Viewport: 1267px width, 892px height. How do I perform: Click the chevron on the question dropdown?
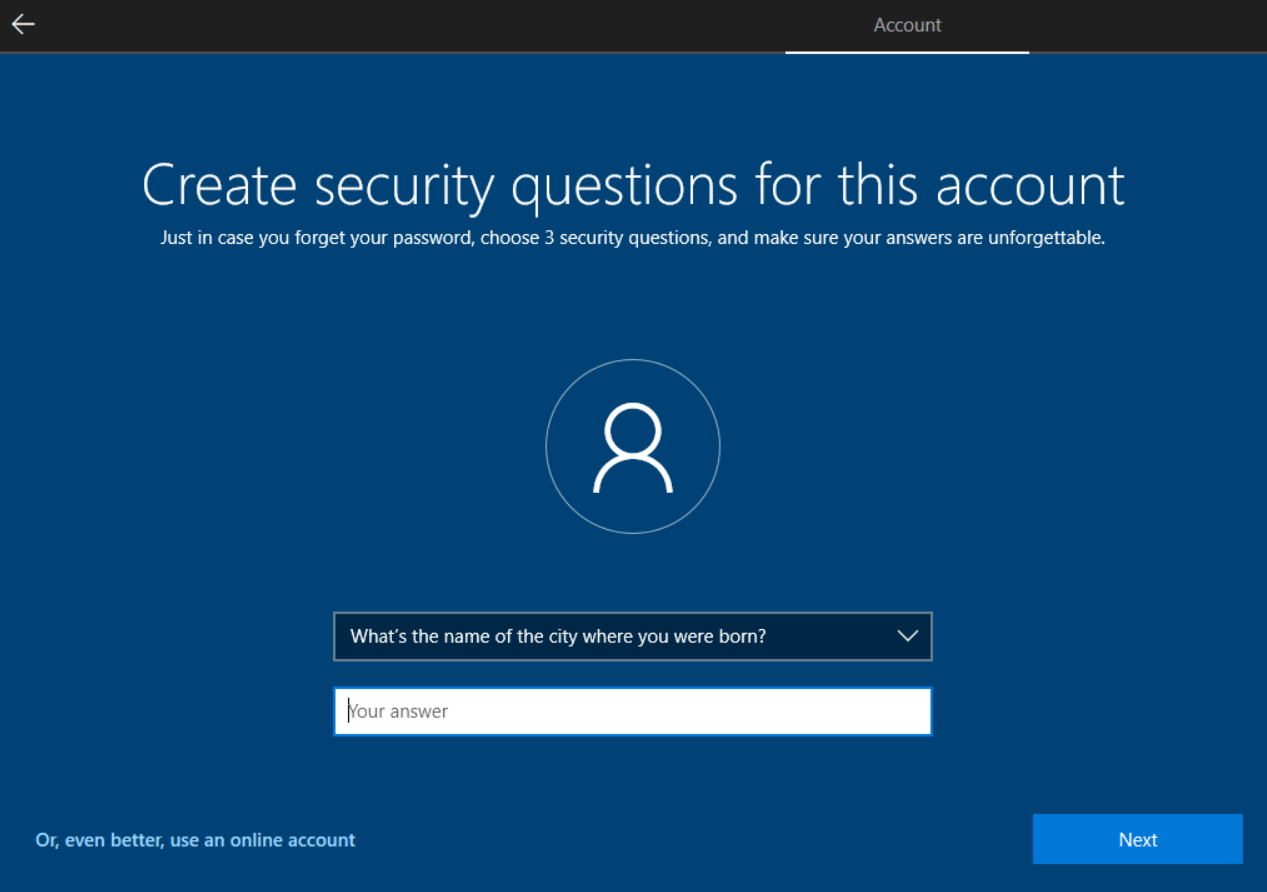[907, 636]
